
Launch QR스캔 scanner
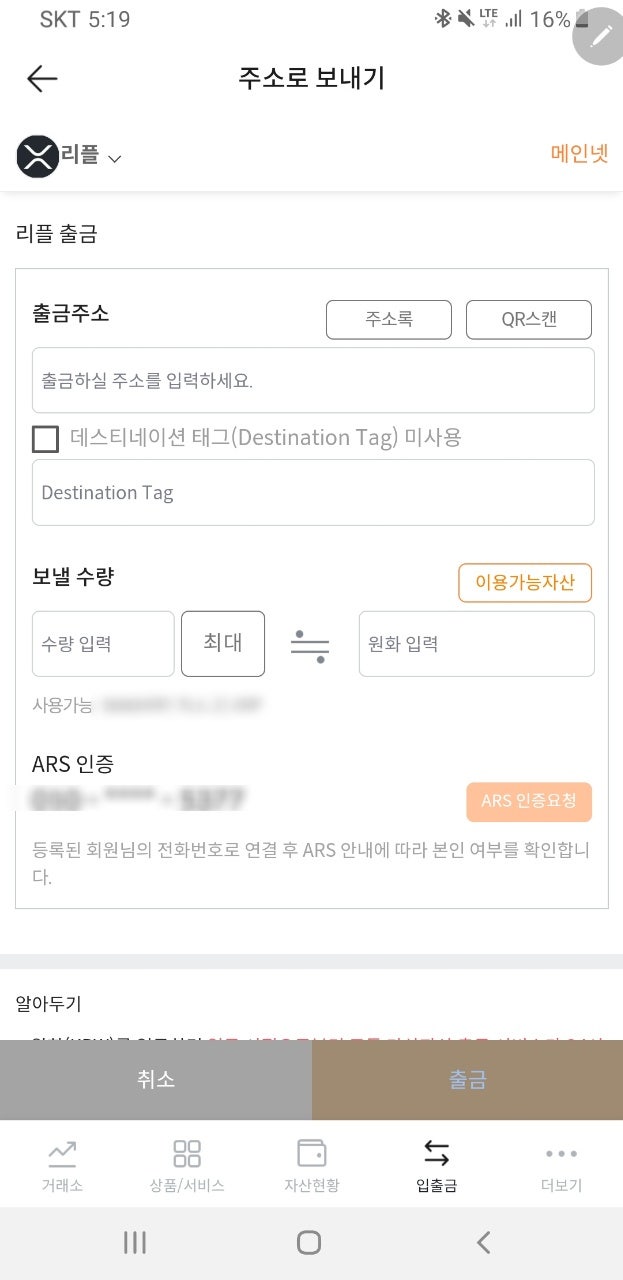pos(529,320)
